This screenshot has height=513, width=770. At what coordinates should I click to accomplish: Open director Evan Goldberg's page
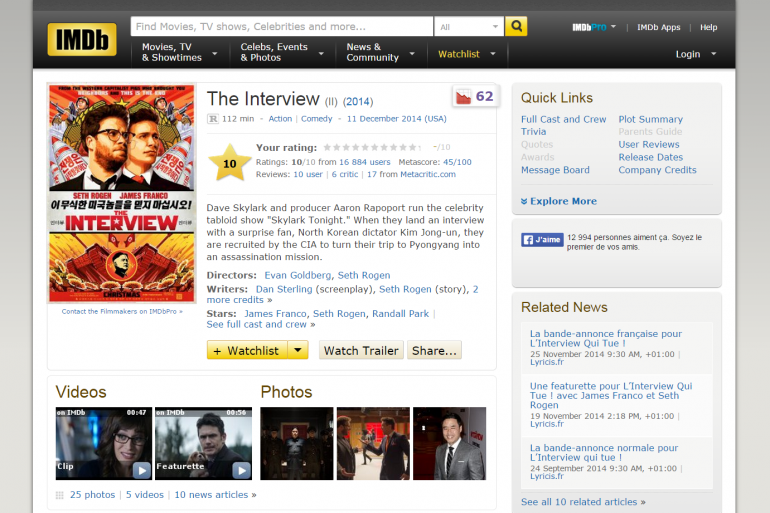298,275
